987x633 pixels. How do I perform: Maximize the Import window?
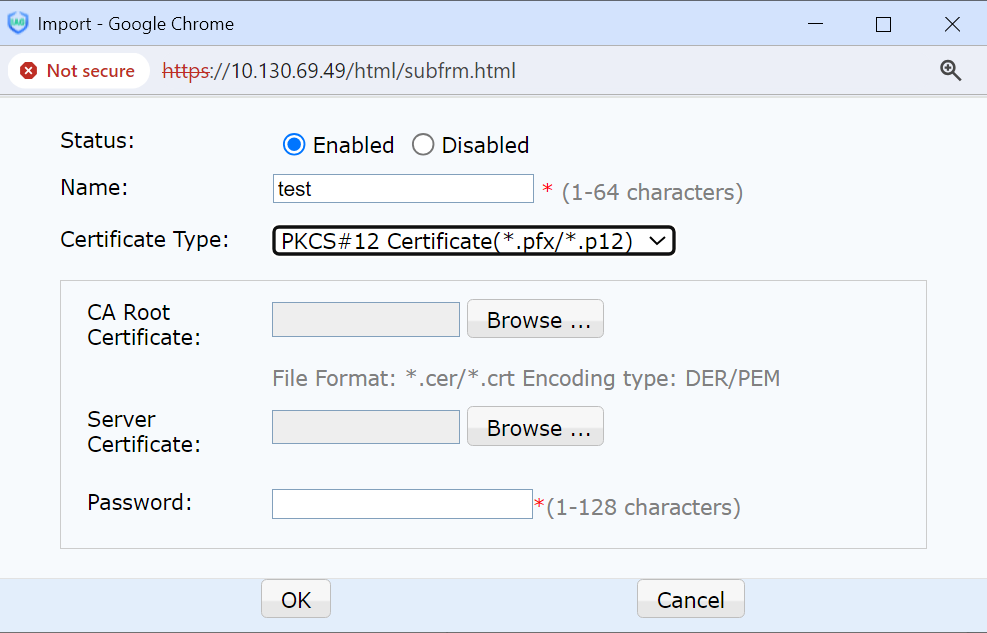coord(883,24)
